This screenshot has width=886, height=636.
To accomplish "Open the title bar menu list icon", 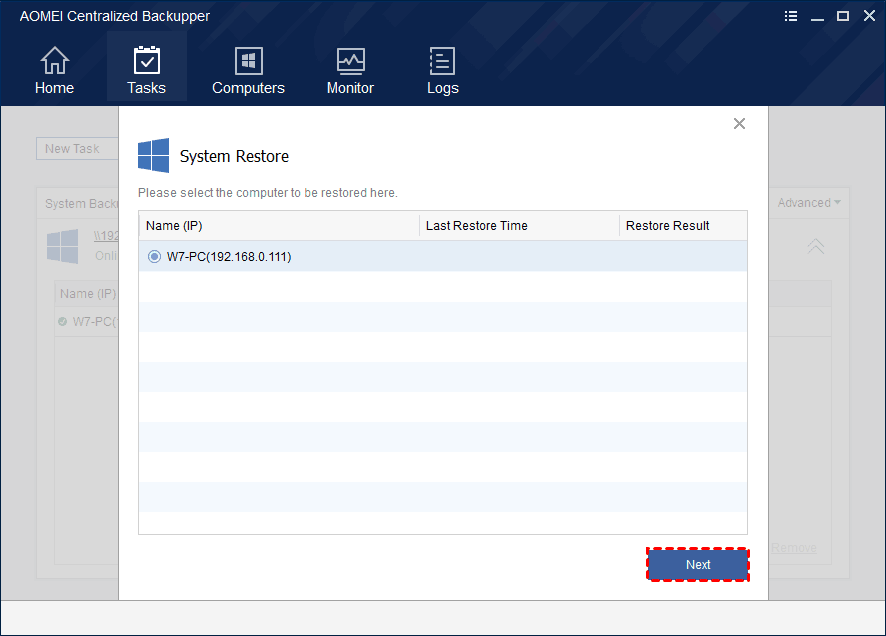I will [x=791, y=16].
